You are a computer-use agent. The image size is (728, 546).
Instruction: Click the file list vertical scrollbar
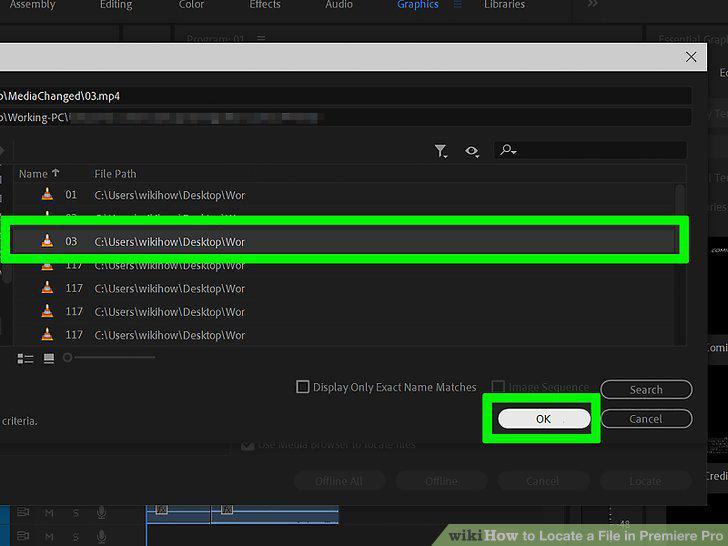point(680,265)
